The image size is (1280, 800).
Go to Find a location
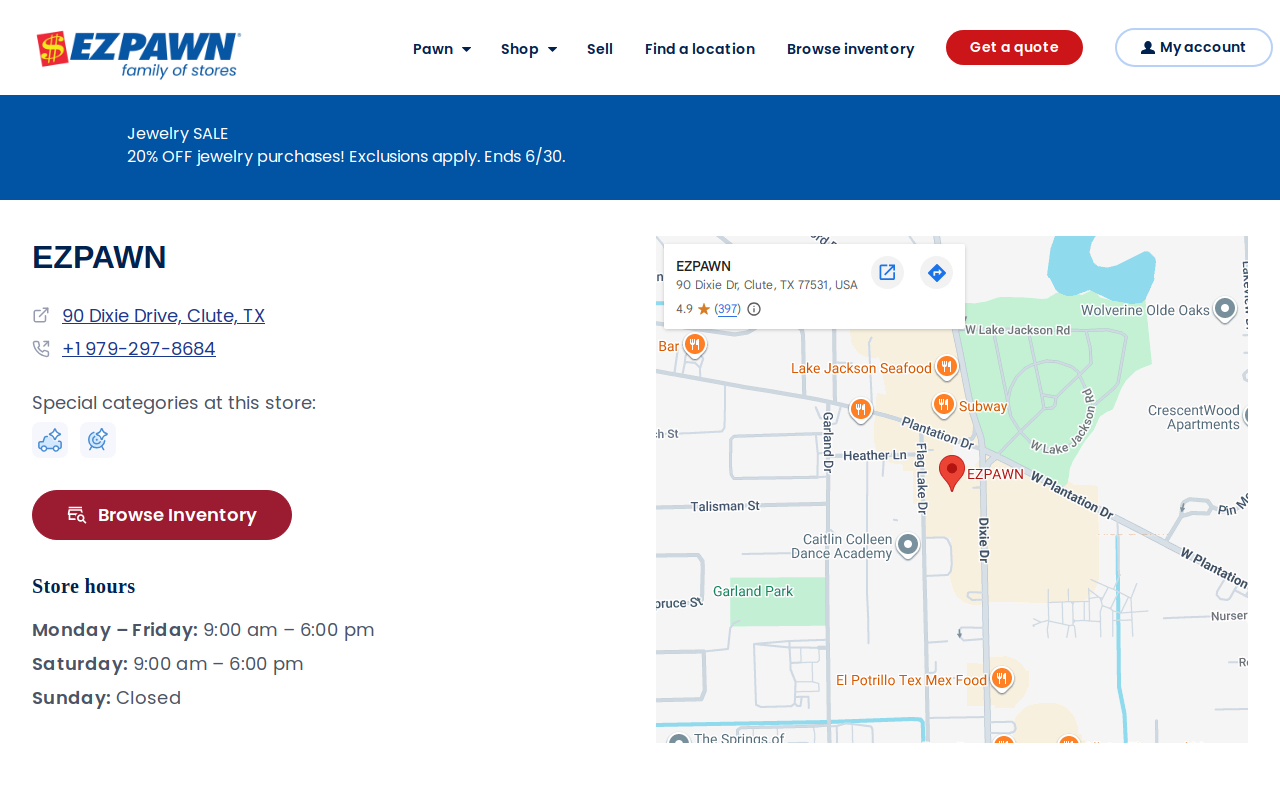click(700, 49)
